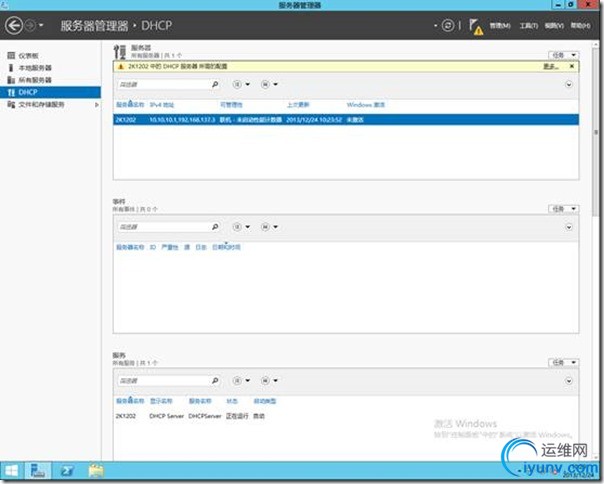Click the 本地服务器 server icon
Image resolution: width=604 pixels, height=484 pixels.
point(11,68)
